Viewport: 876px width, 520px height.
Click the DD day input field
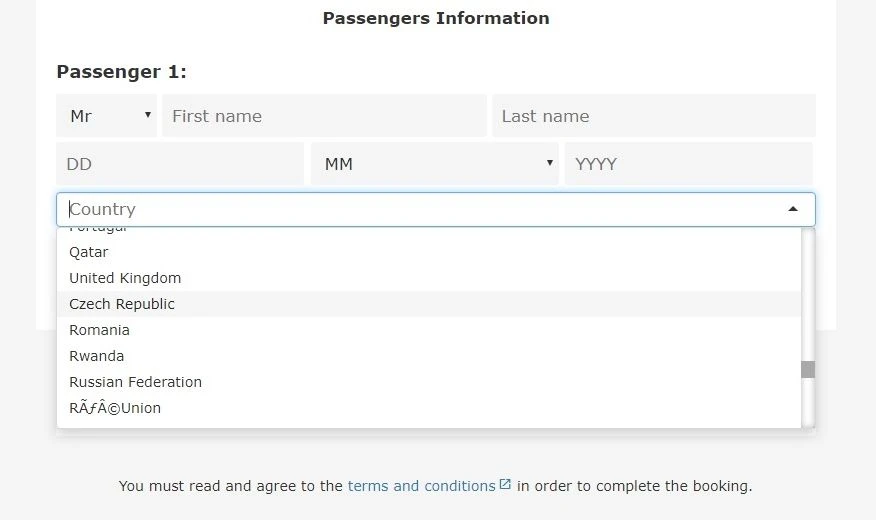tap(180, 164)
